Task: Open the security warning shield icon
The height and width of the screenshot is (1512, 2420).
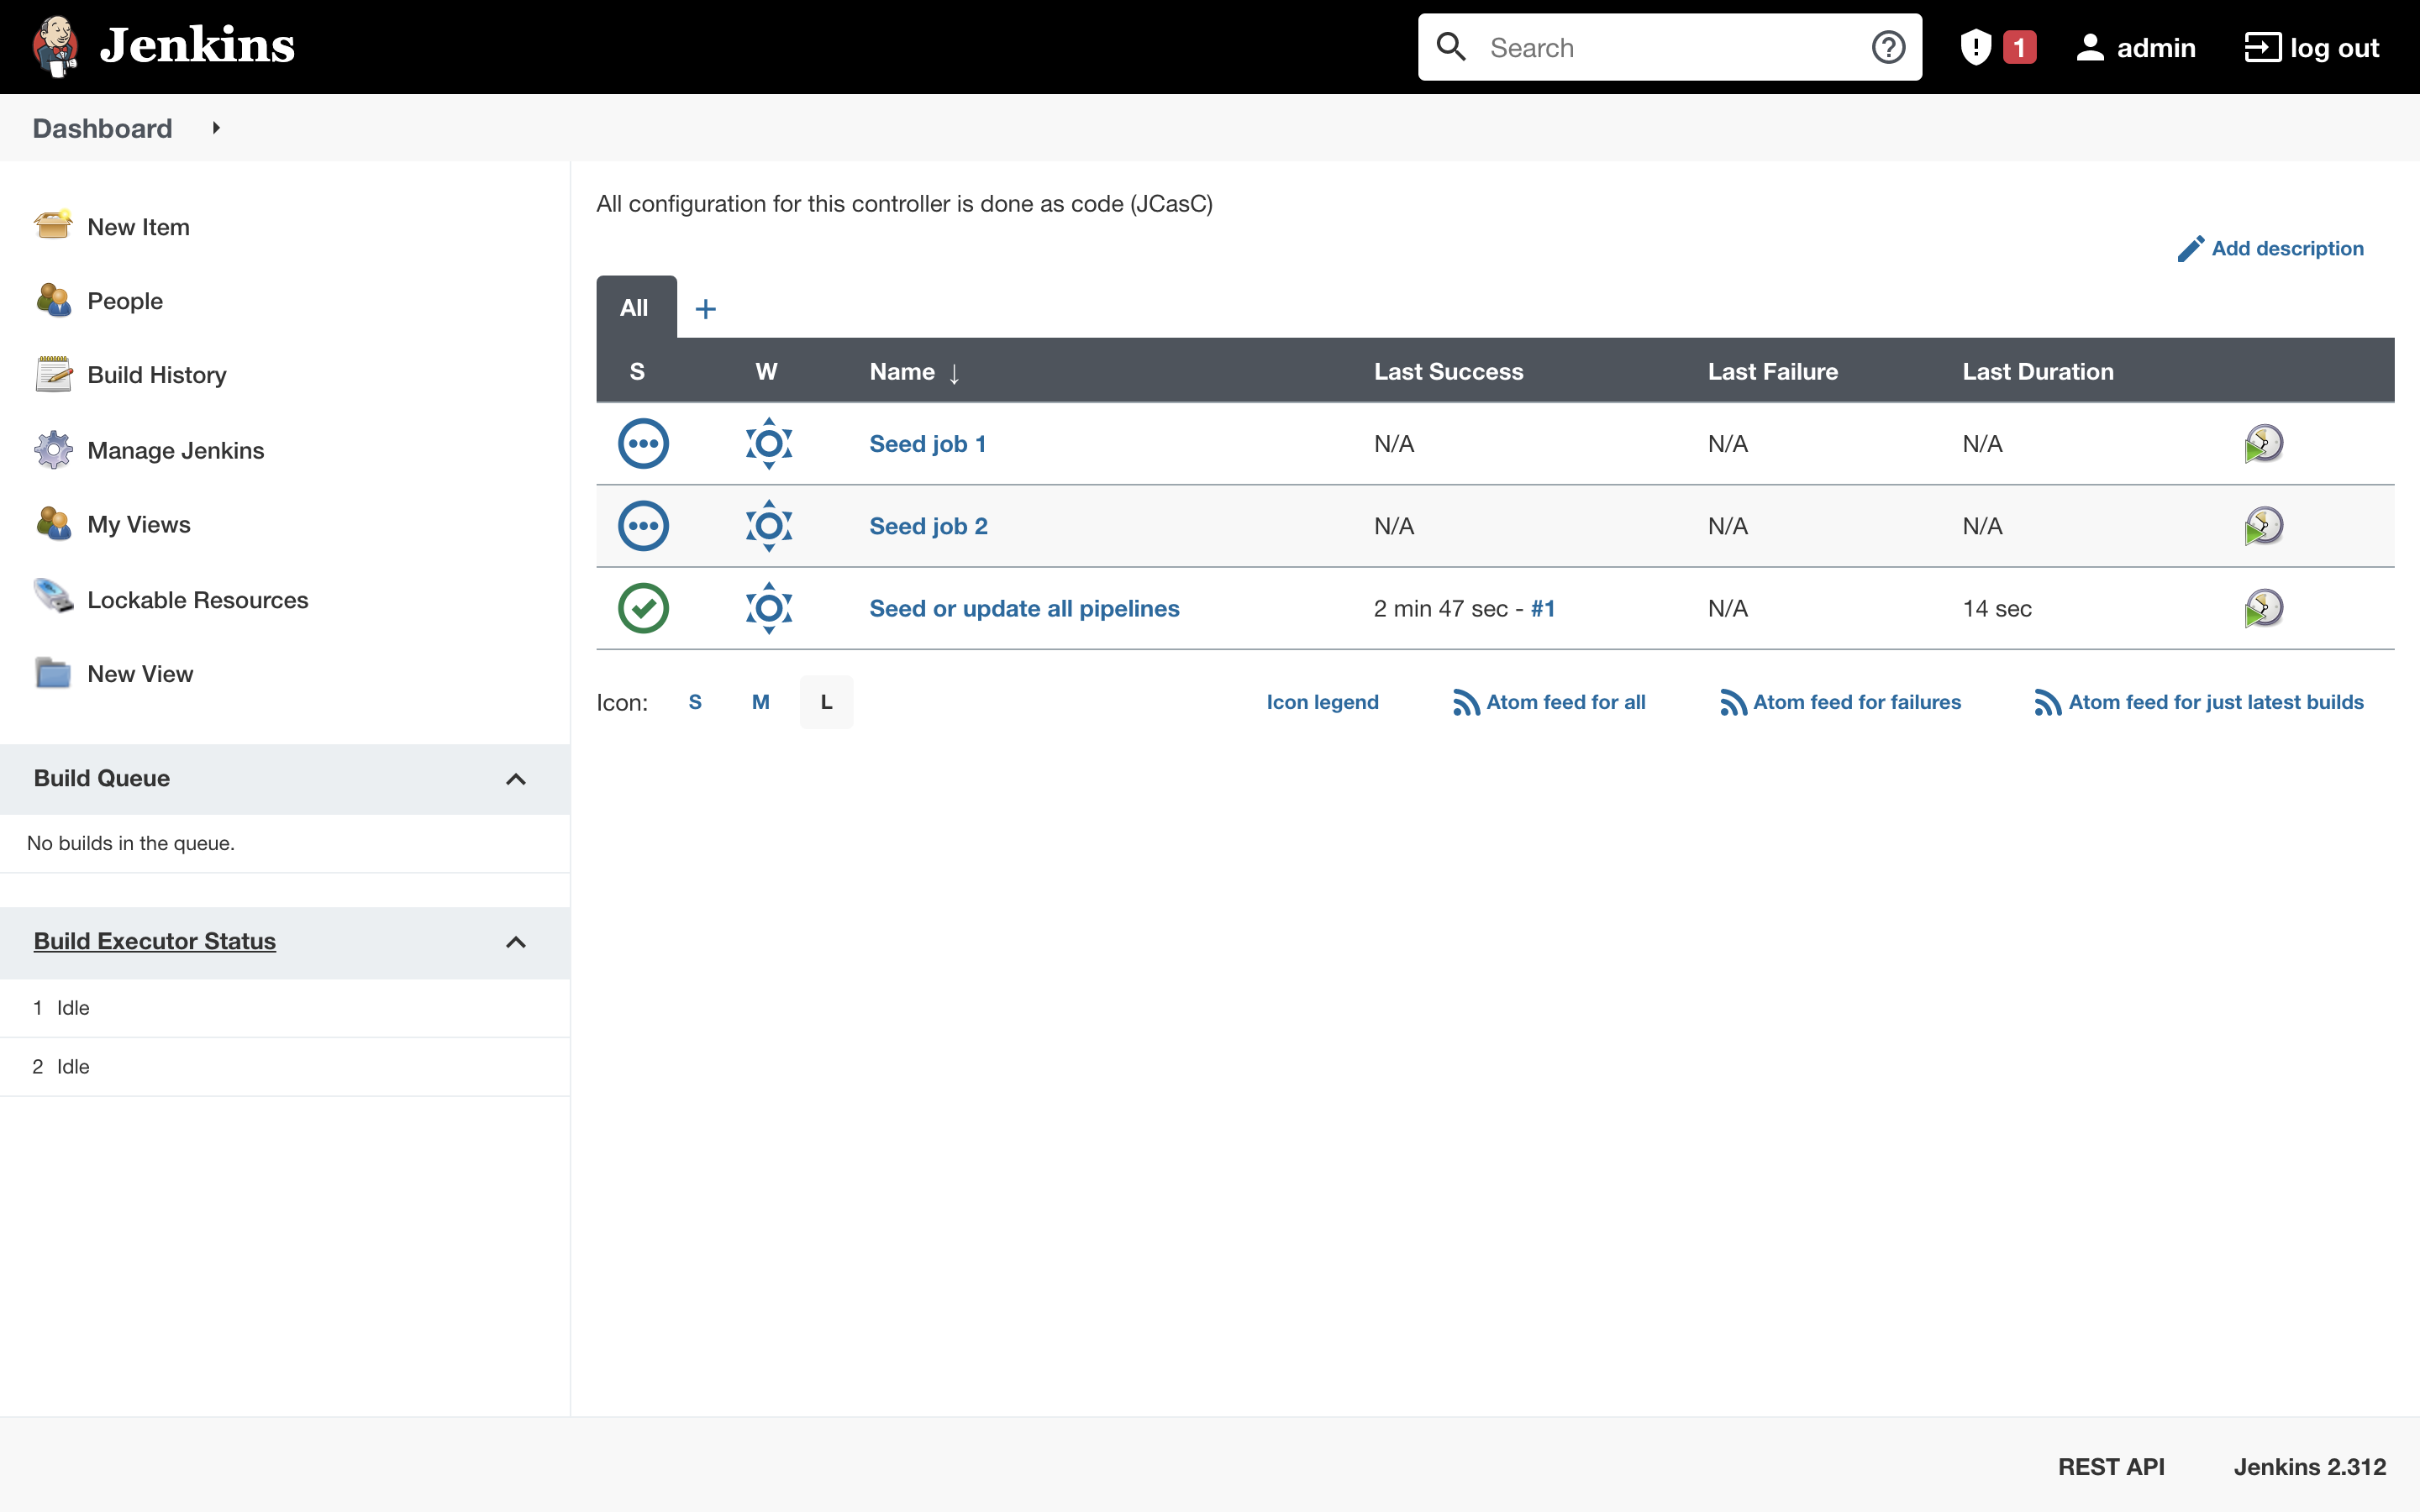Action: pos(1975,47)
